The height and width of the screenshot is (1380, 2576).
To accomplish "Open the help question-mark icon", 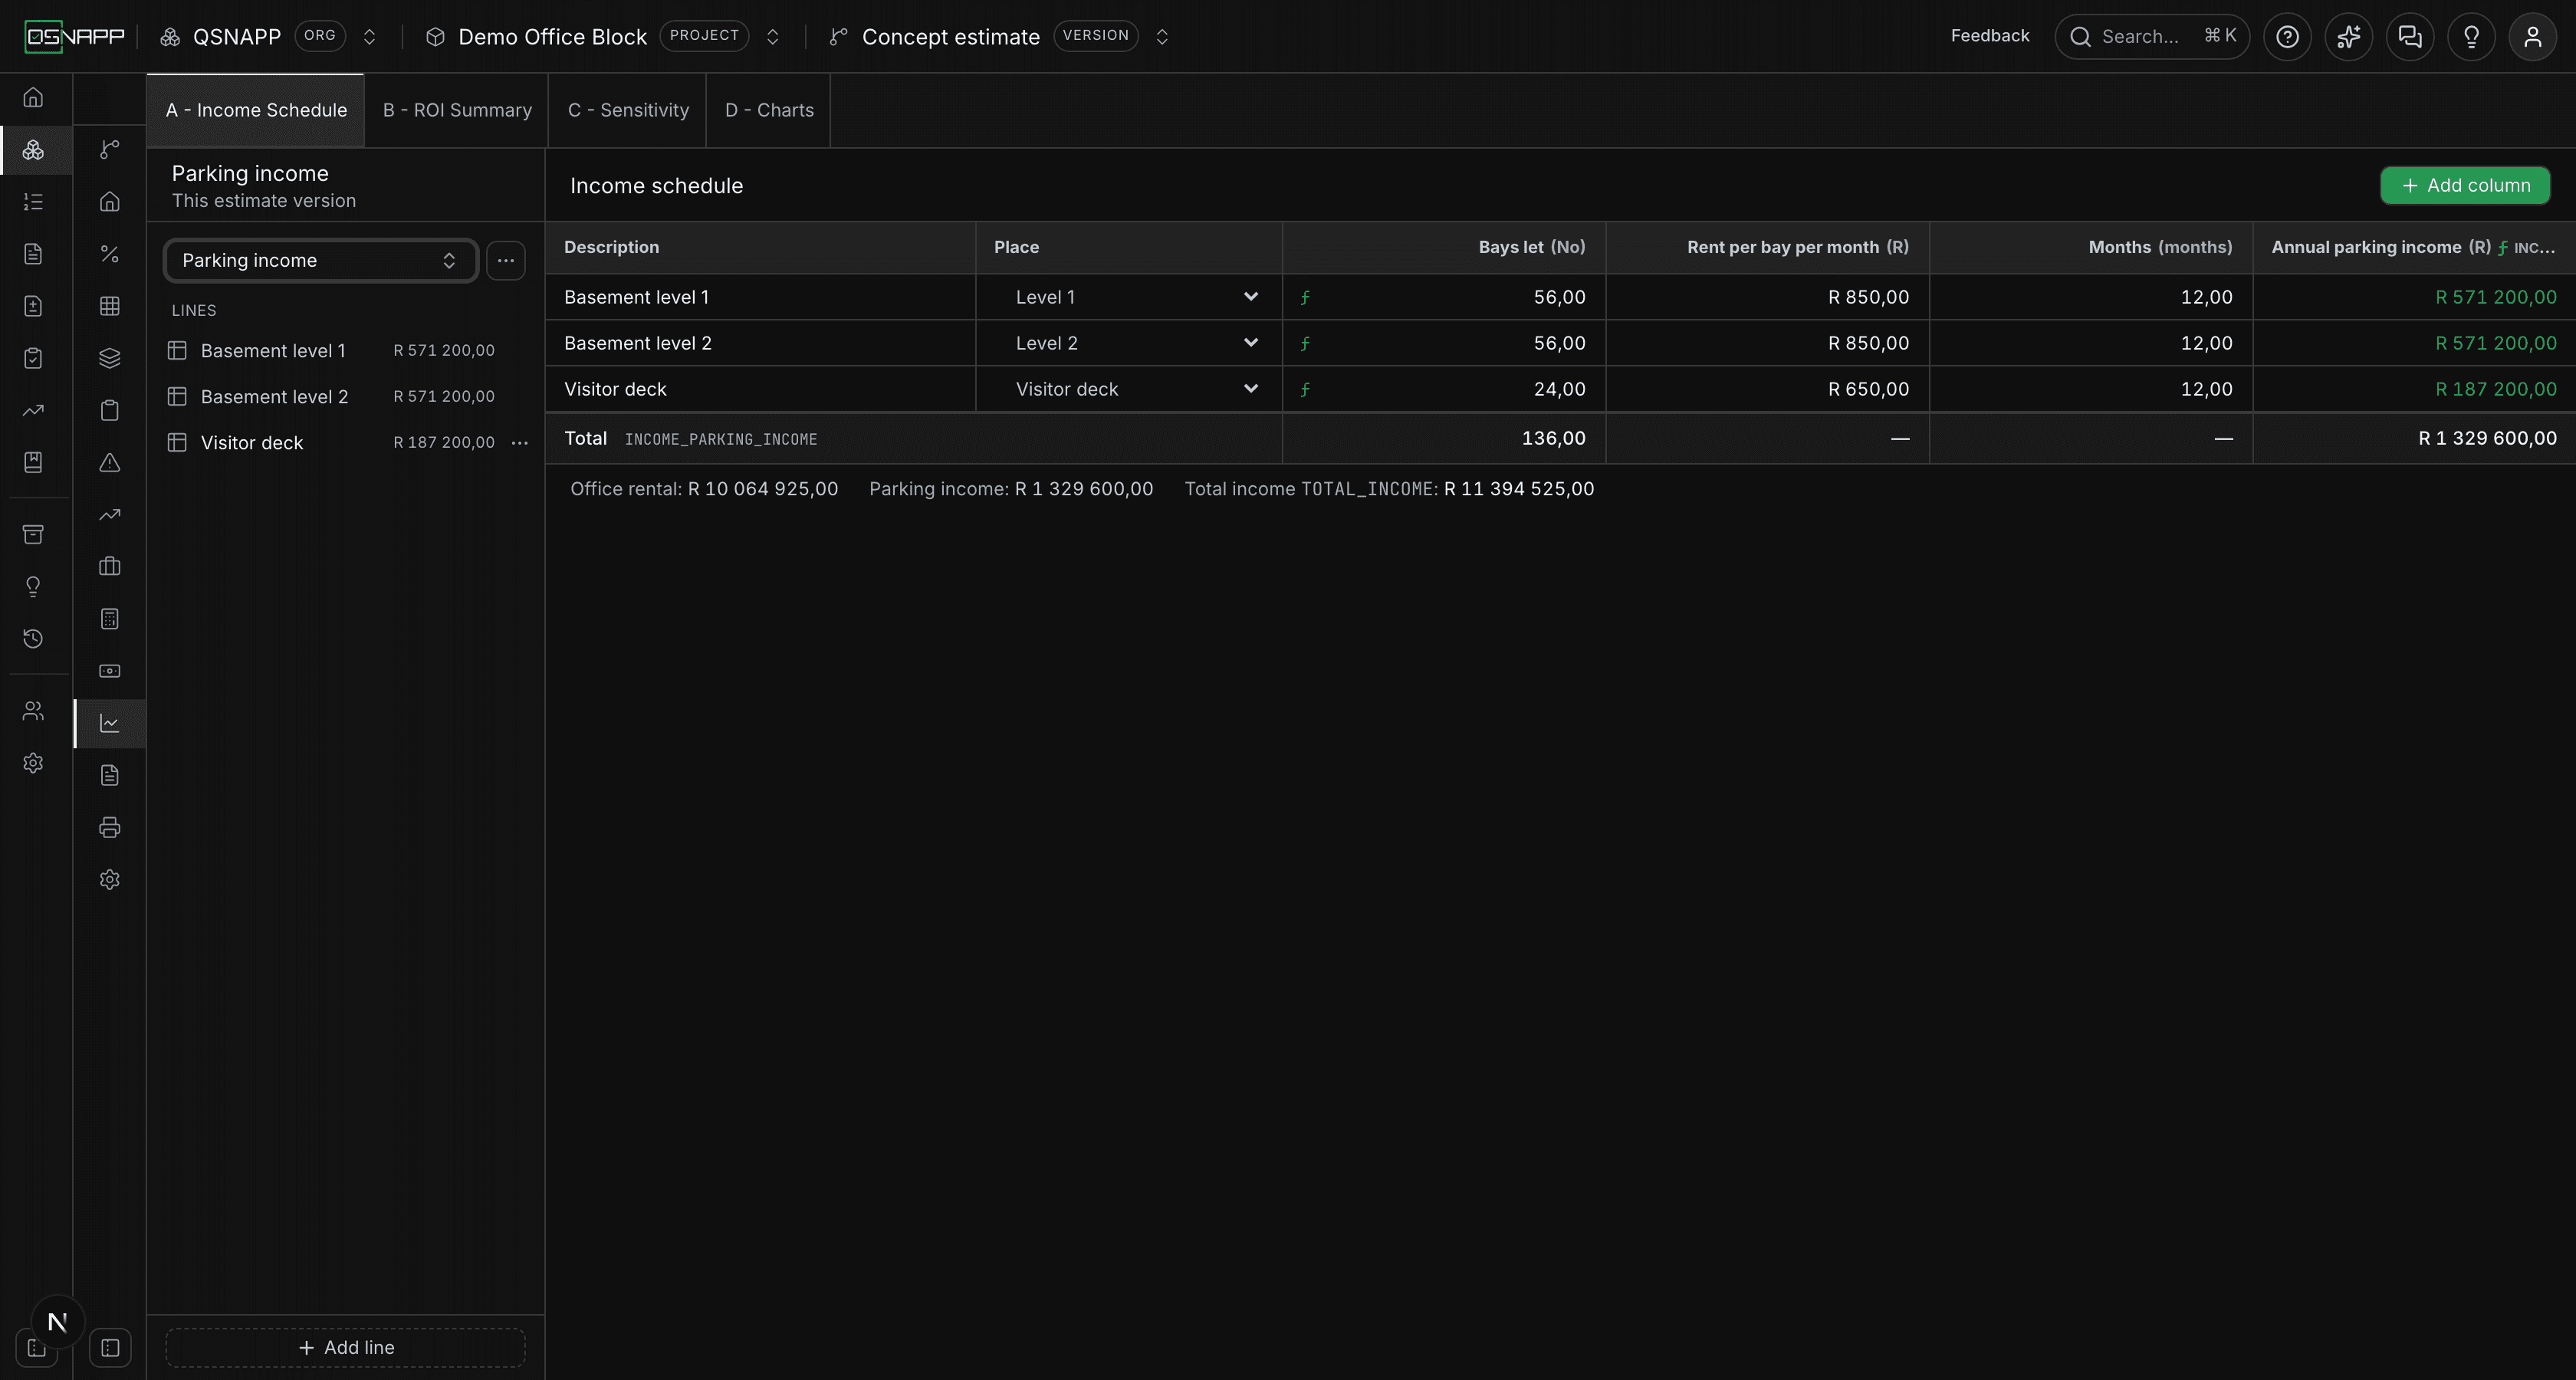I will click(2287, 37).
